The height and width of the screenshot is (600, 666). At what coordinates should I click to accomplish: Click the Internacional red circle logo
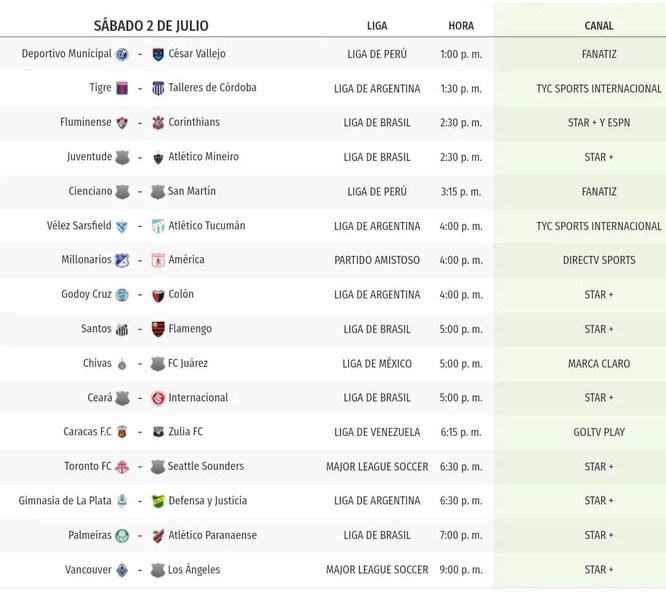[158, 398]
